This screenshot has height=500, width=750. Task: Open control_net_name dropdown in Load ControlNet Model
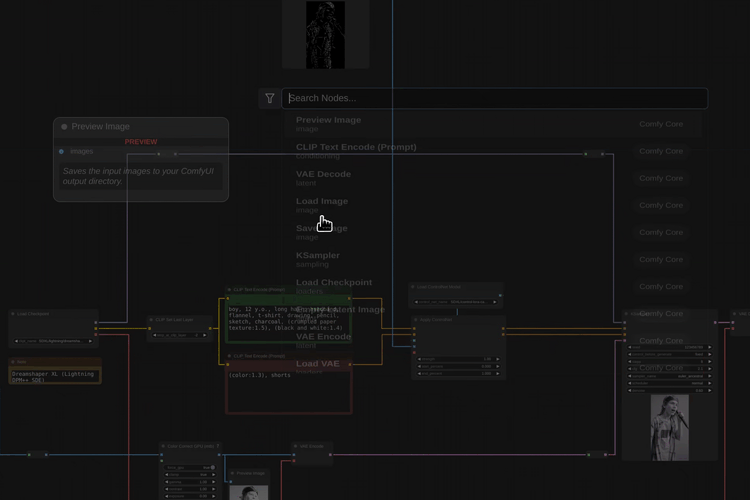tap(455, 301)
